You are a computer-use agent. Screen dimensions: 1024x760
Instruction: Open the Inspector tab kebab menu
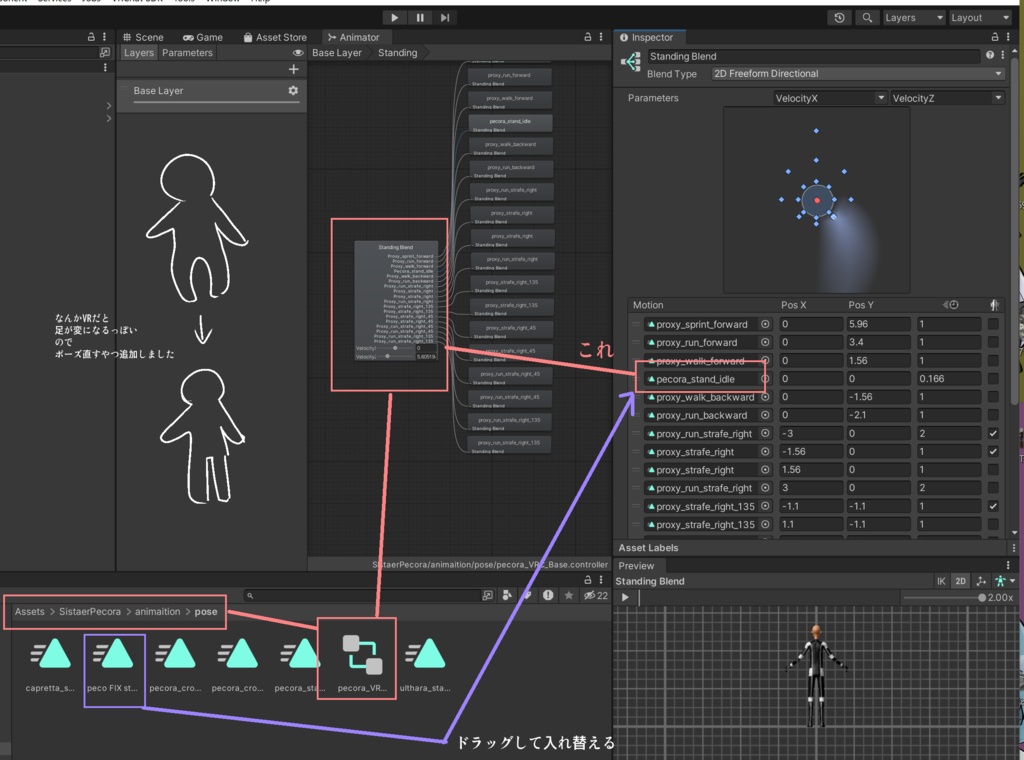[1008, 37]
